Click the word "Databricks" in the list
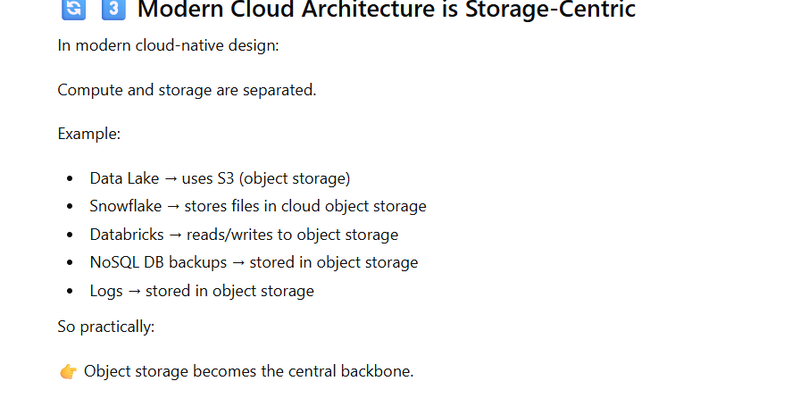Viewport: 800px width, 404px height. pos(128,235)
